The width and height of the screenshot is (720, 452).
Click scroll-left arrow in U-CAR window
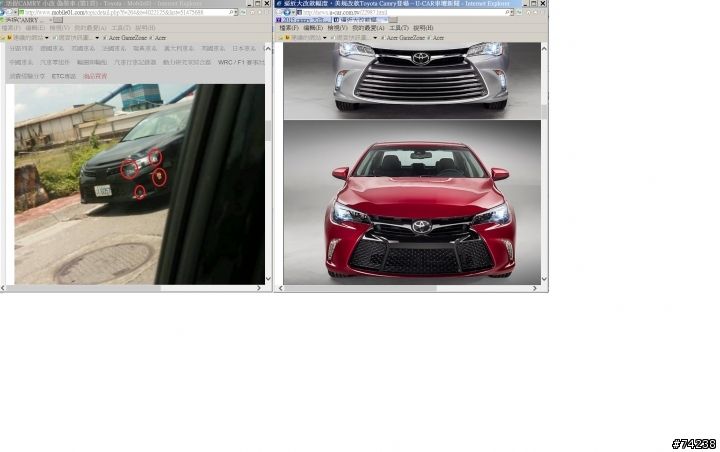281,288
